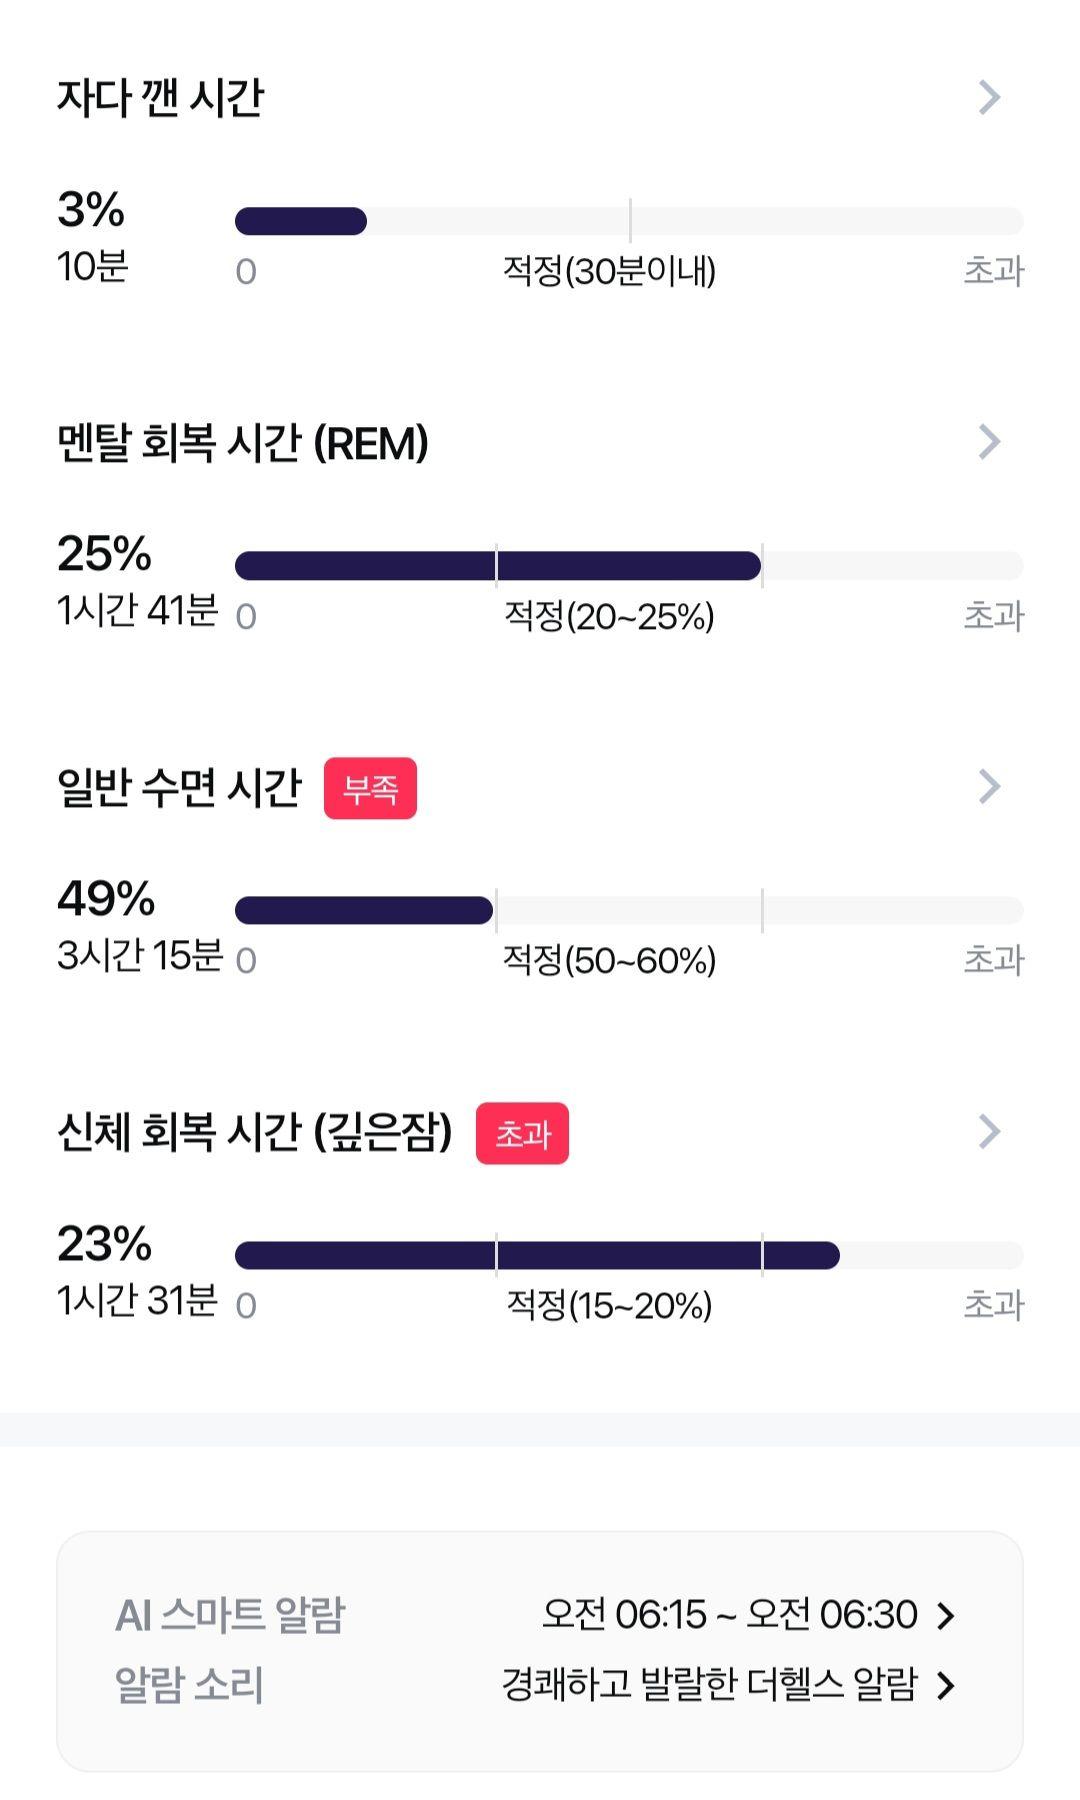Expand the 멘탈 회복 시간 (REM) chevron
This screenshot has height=1800, width=1080.
tap(989, 441)
